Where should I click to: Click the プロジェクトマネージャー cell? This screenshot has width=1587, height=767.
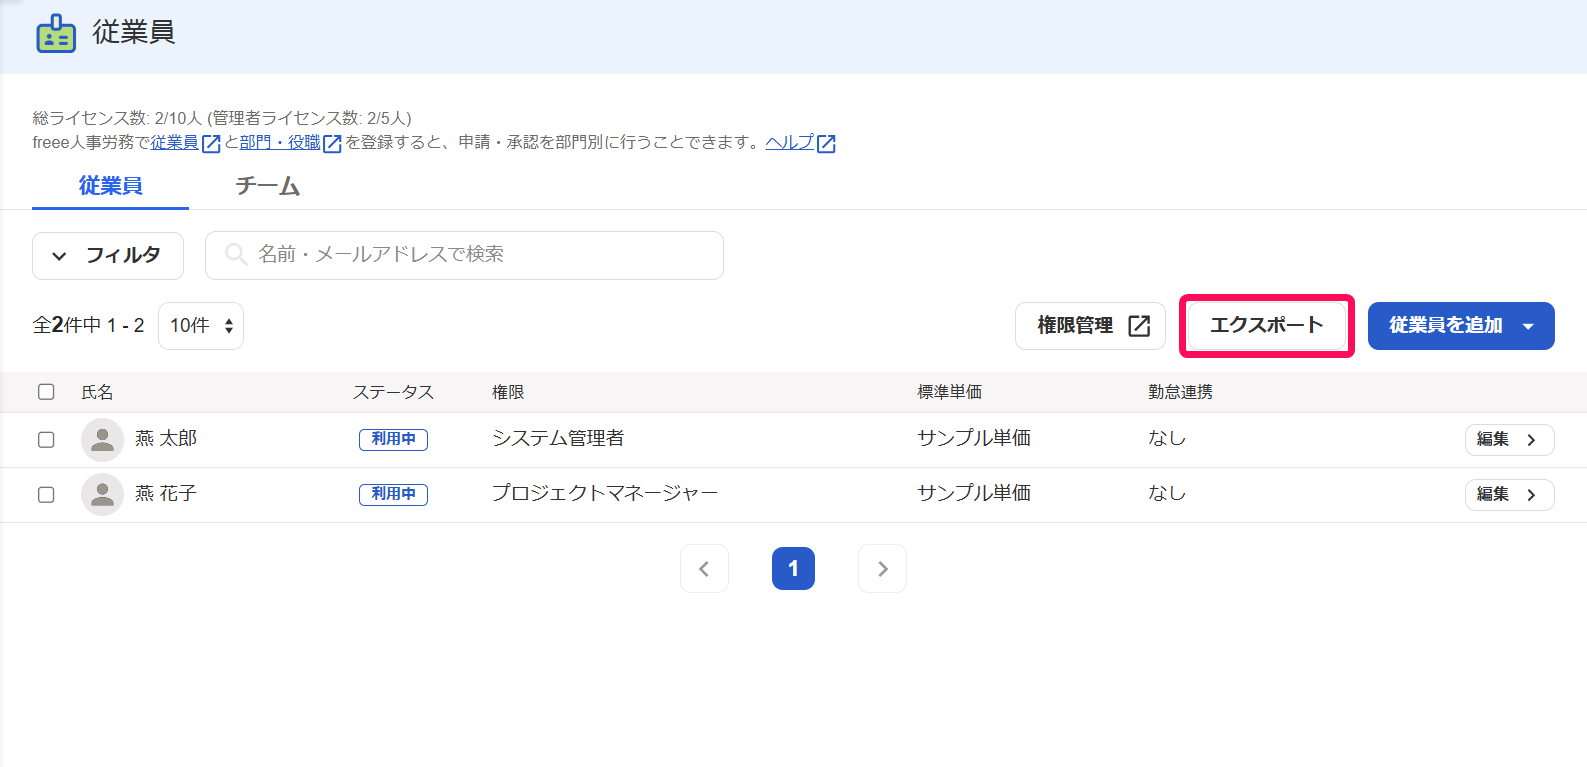(605, 494)
